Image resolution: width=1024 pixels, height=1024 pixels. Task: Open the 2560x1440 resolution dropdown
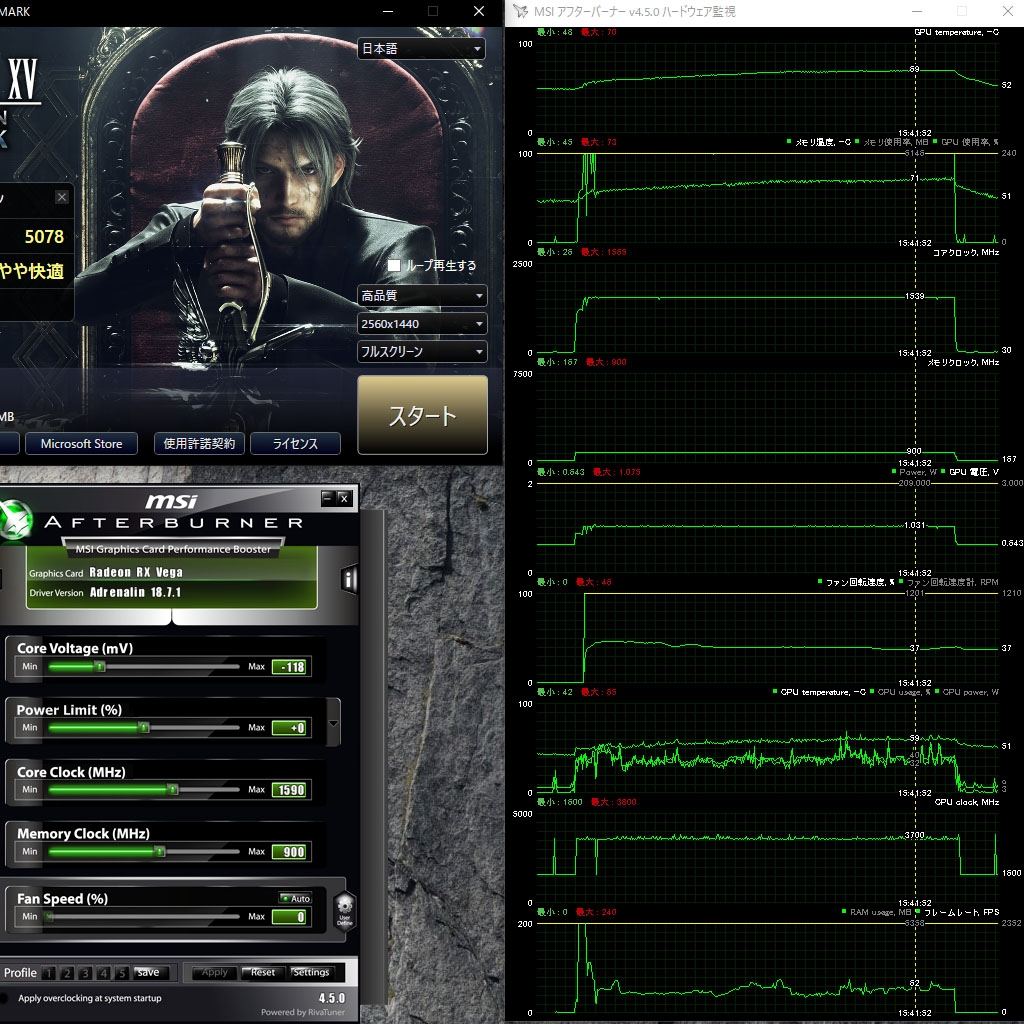(421, 323)
